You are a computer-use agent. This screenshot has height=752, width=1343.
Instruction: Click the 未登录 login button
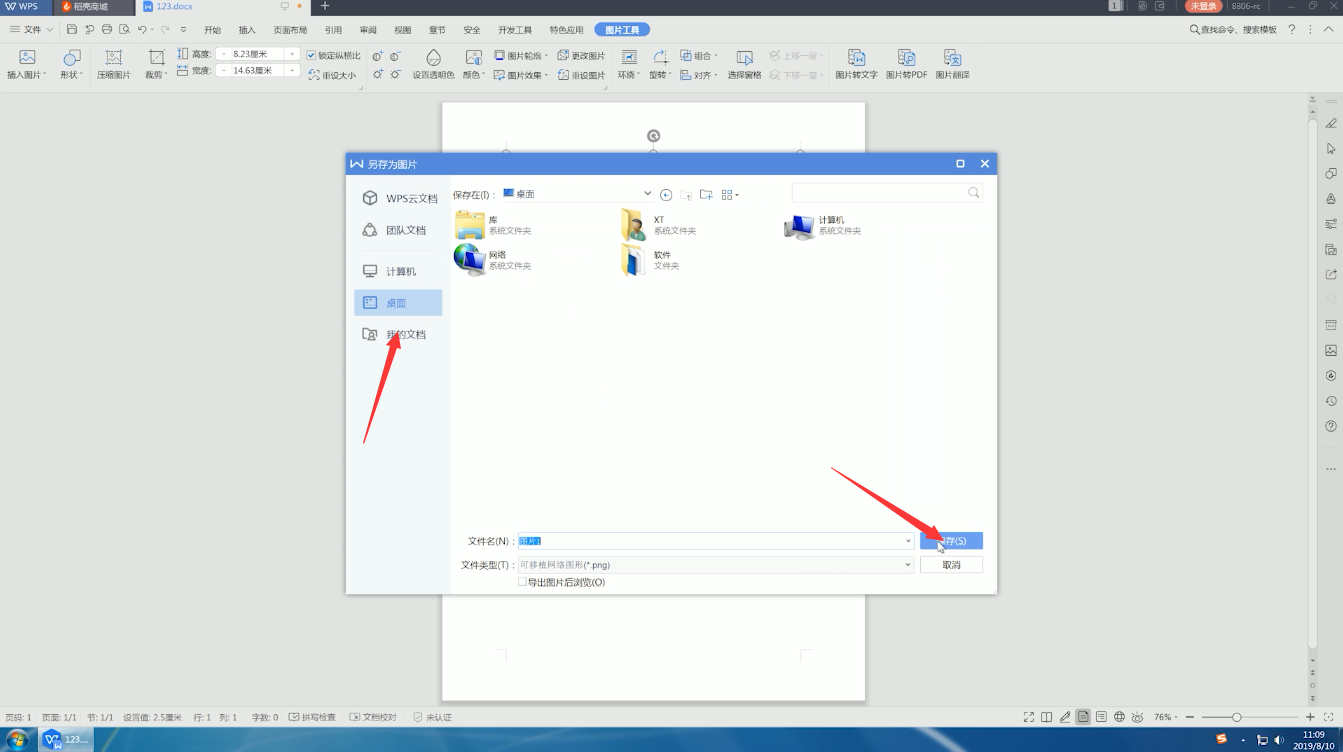[x=1204, y=6]
